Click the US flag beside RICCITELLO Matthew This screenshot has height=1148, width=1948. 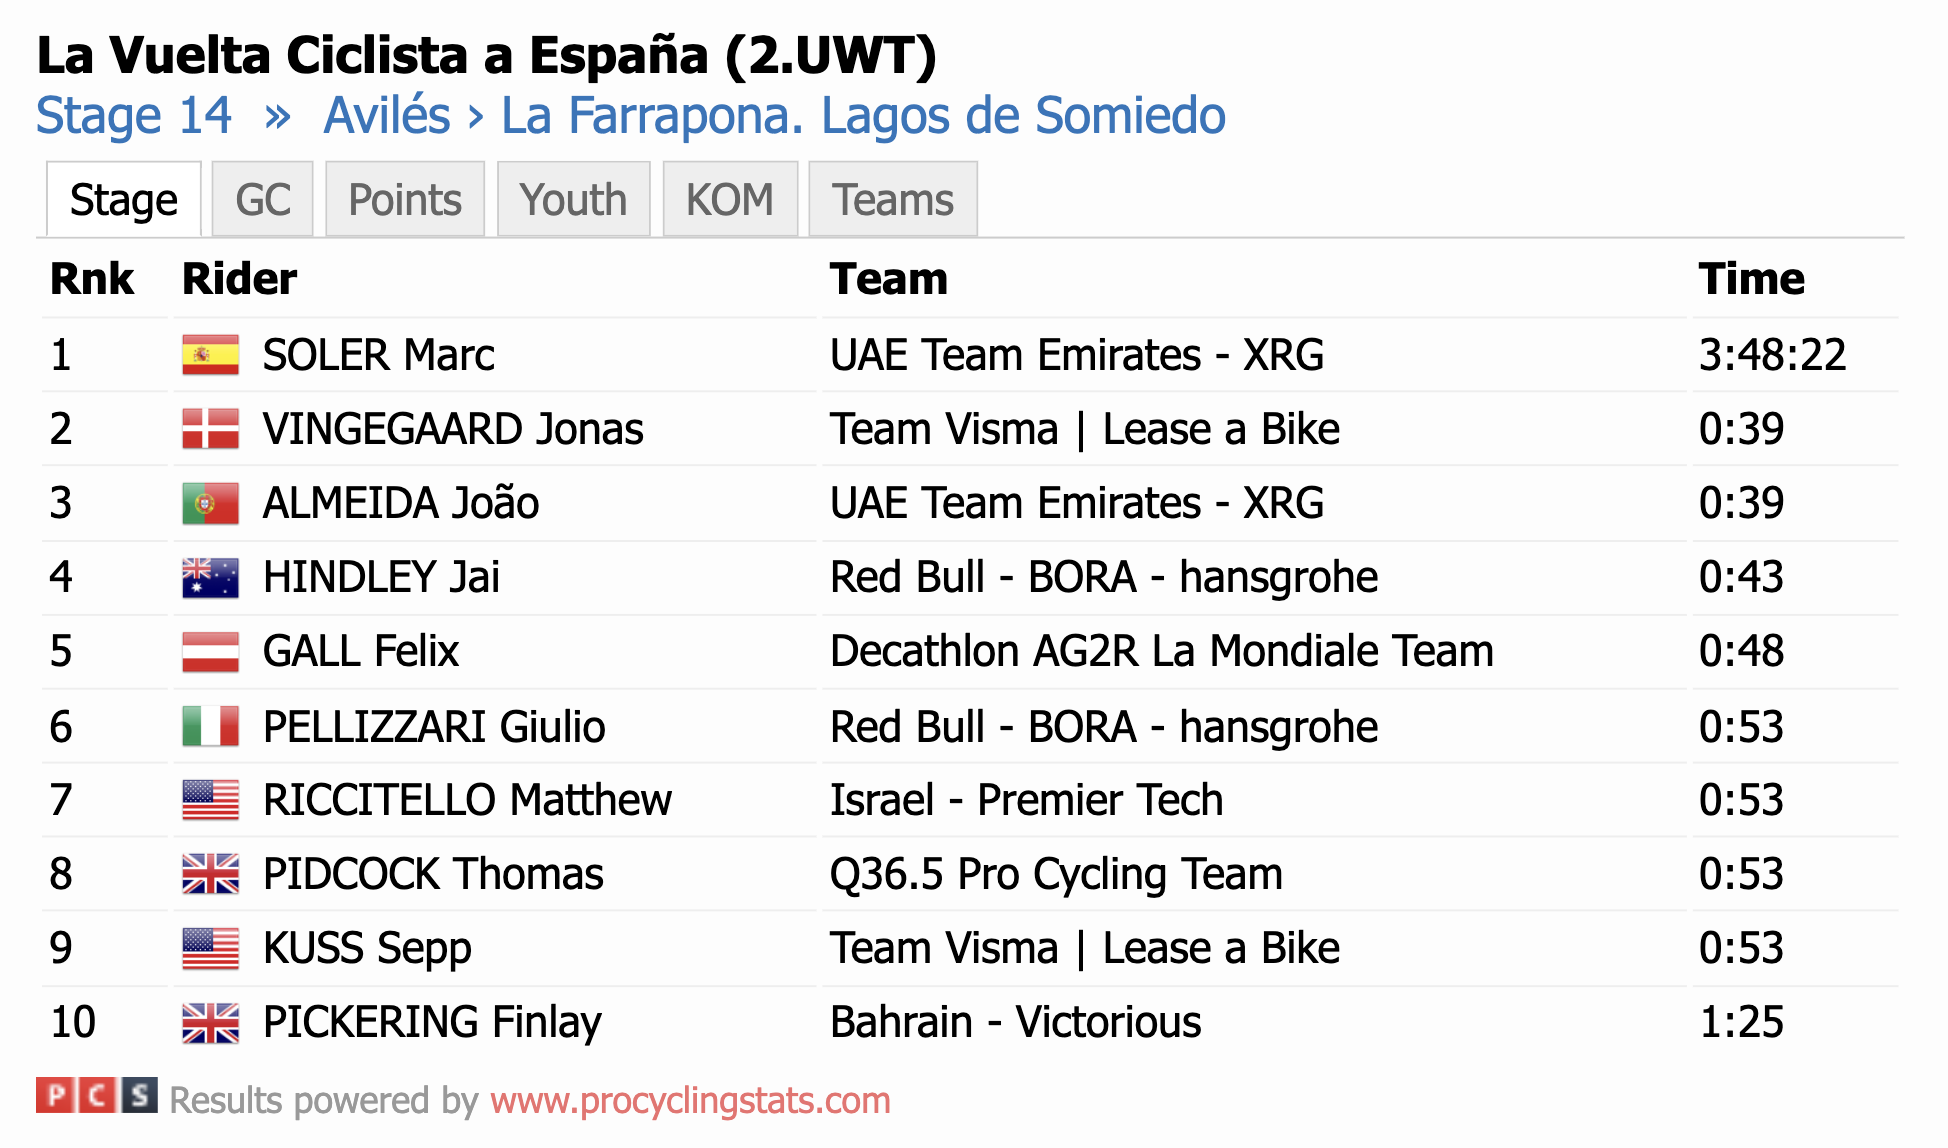pyautogui.click(x=210, y=800)
